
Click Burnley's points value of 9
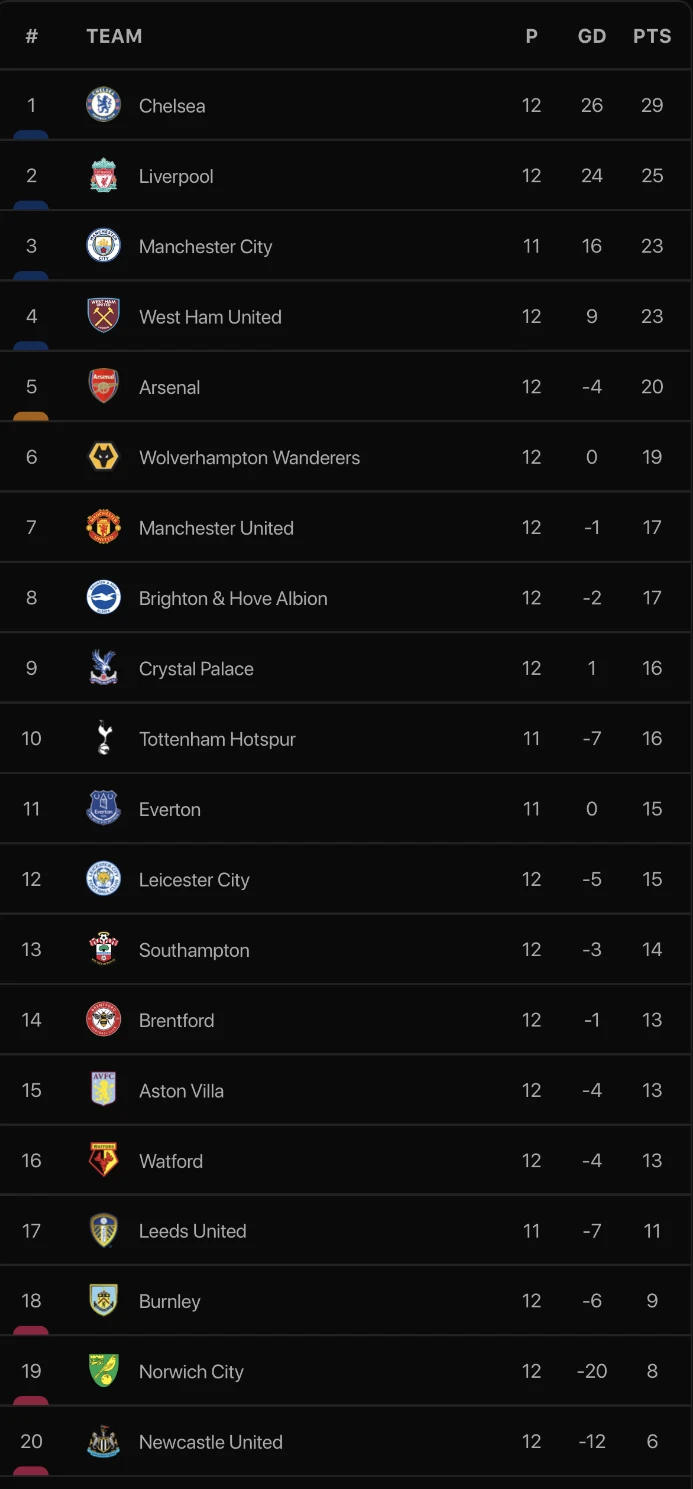tap(652, 1301)
